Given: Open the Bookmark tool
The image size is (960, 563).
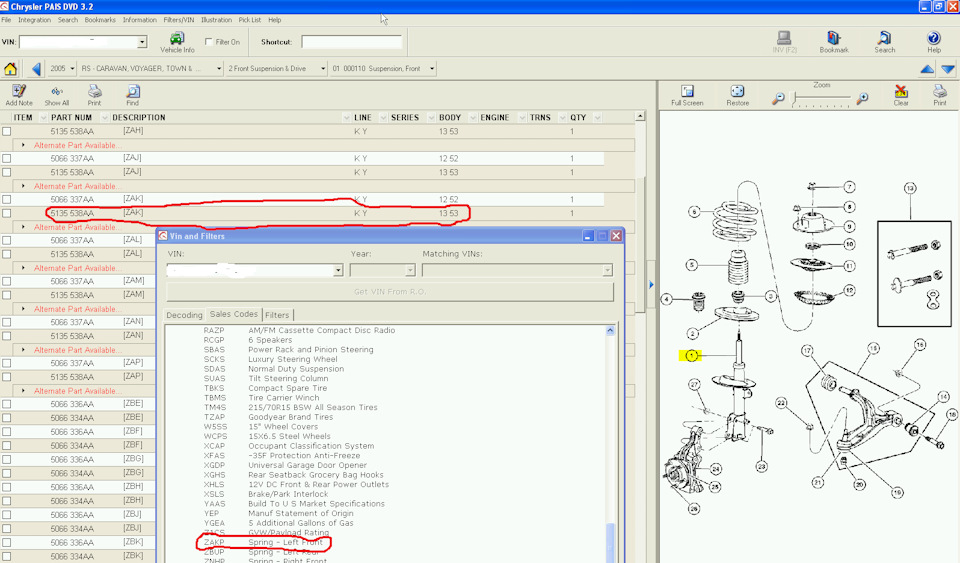Looking at the screenshot, I should click(x=834, y=42).
